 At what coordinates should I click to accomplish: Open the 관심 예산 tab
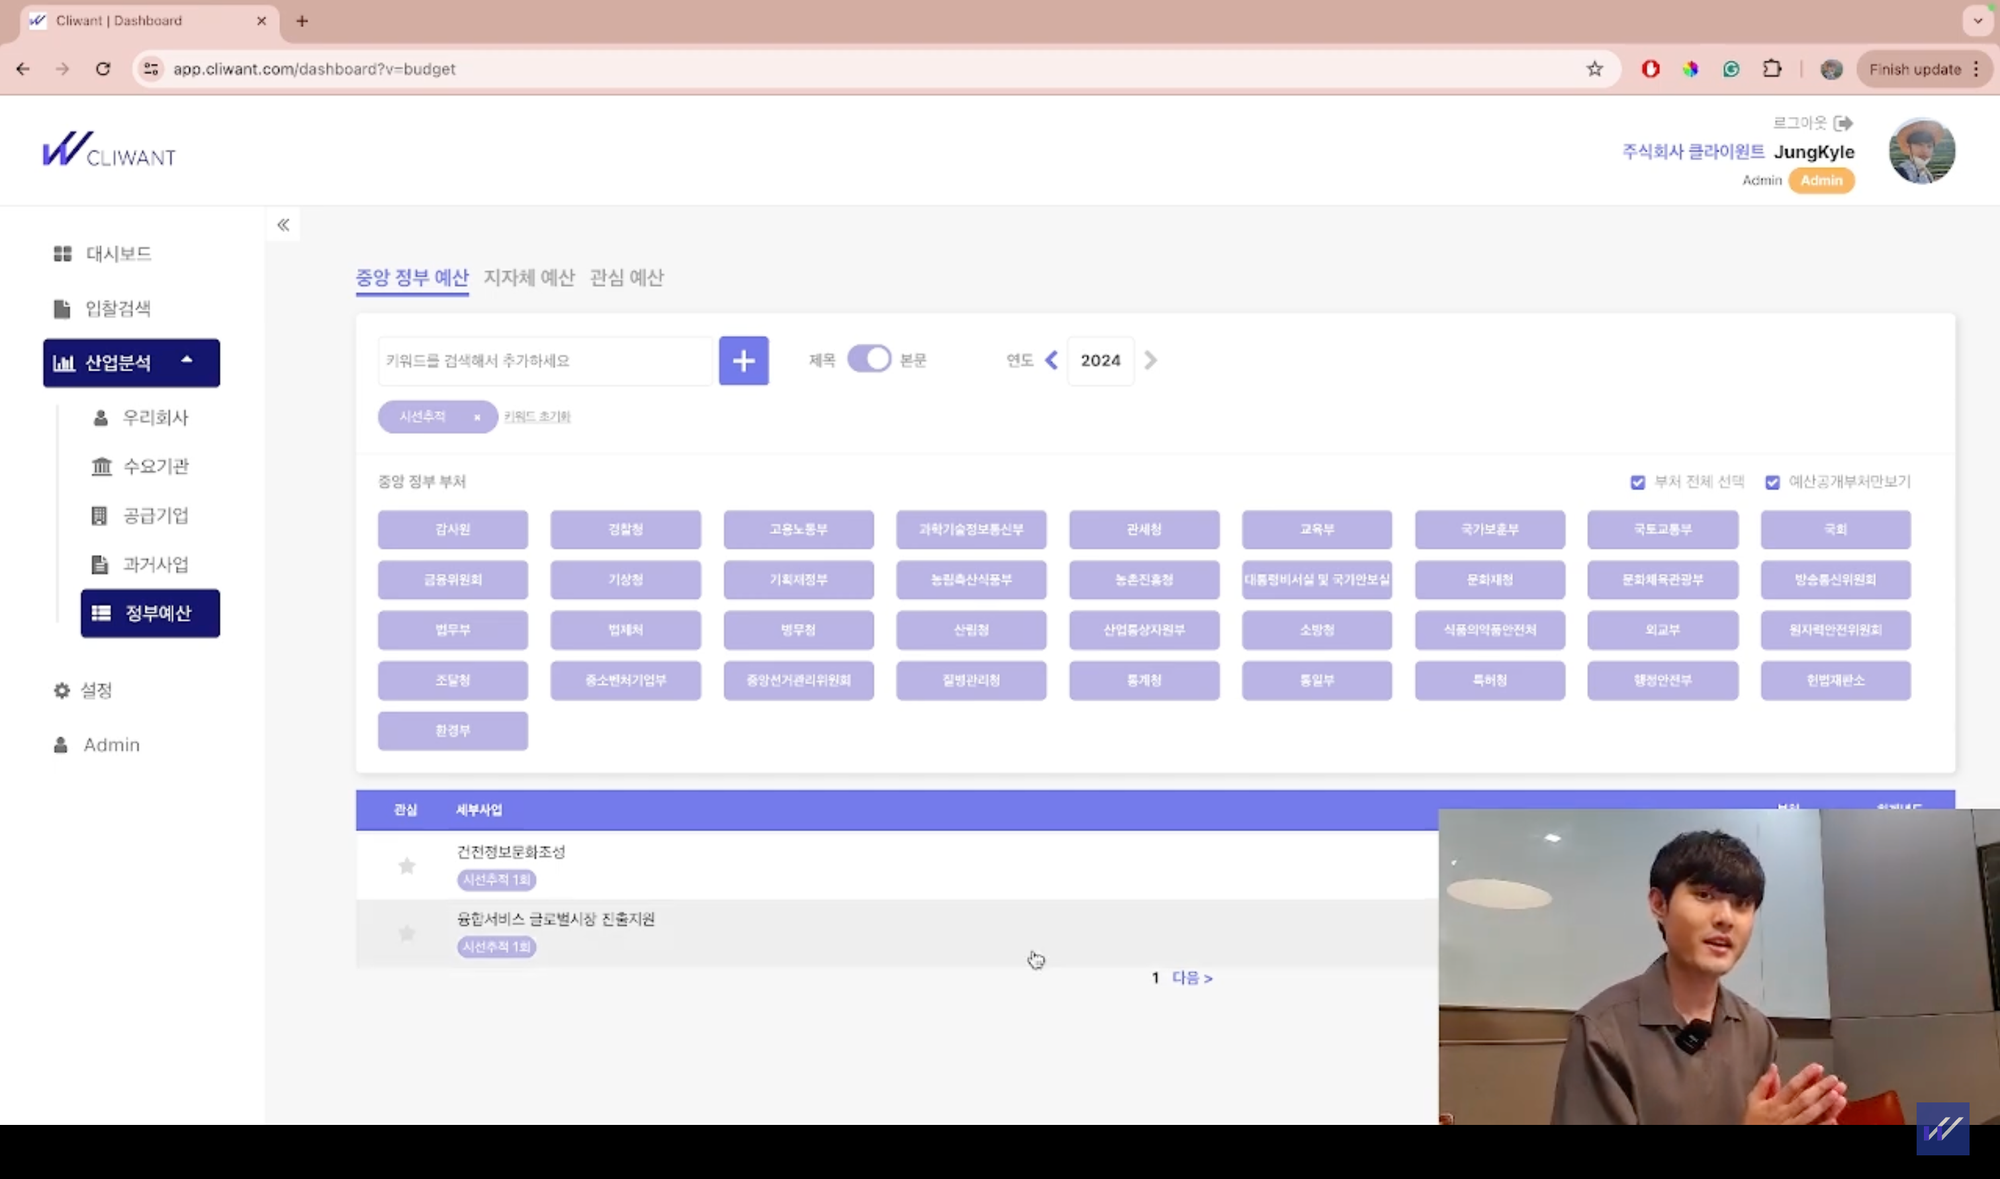pyautogui.click(x=626, y=277)
